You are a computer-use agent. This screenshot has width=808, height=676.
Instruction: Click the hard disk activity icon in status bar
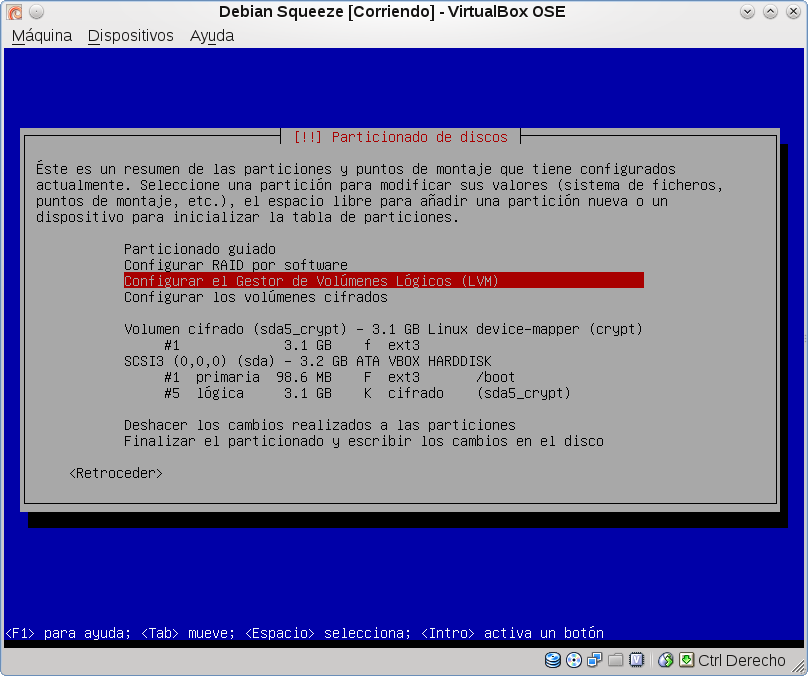(553, 660)
